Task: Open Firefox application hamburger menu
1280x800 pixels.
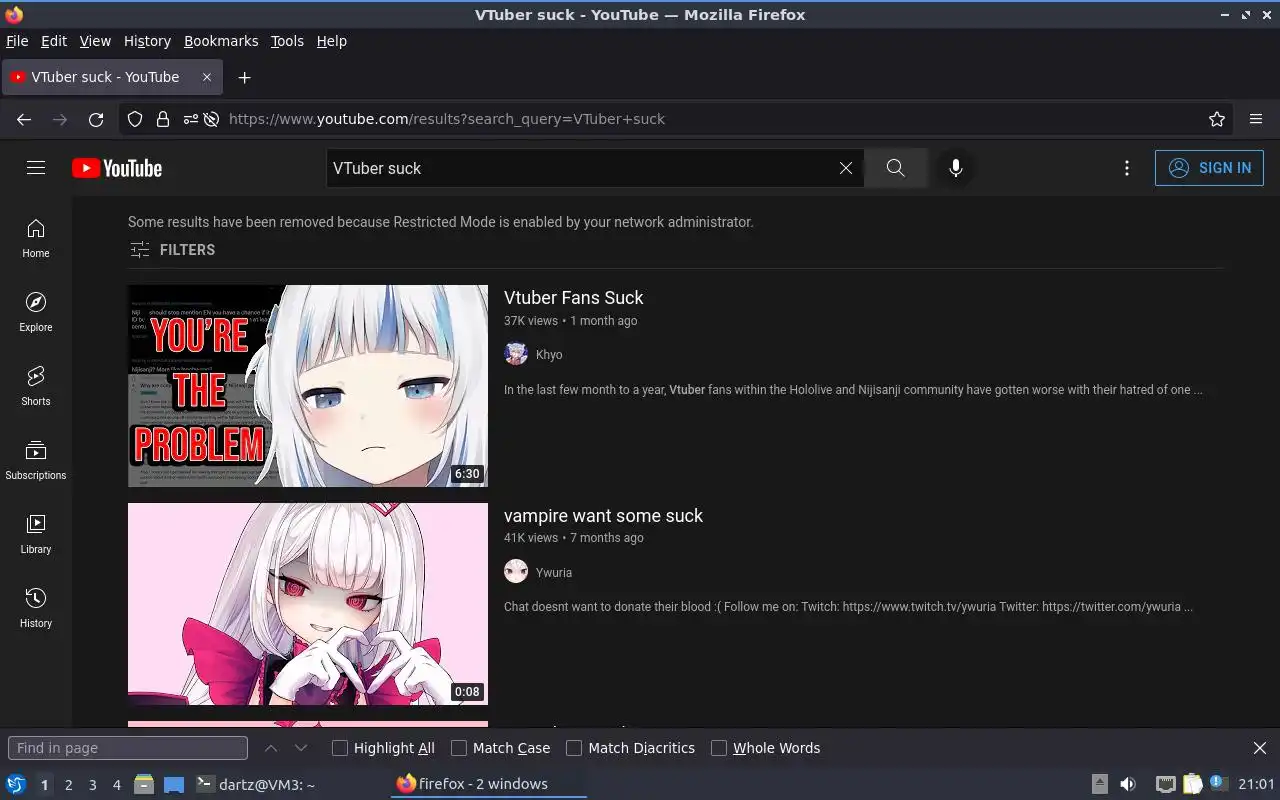Action: coord(1256,119)
